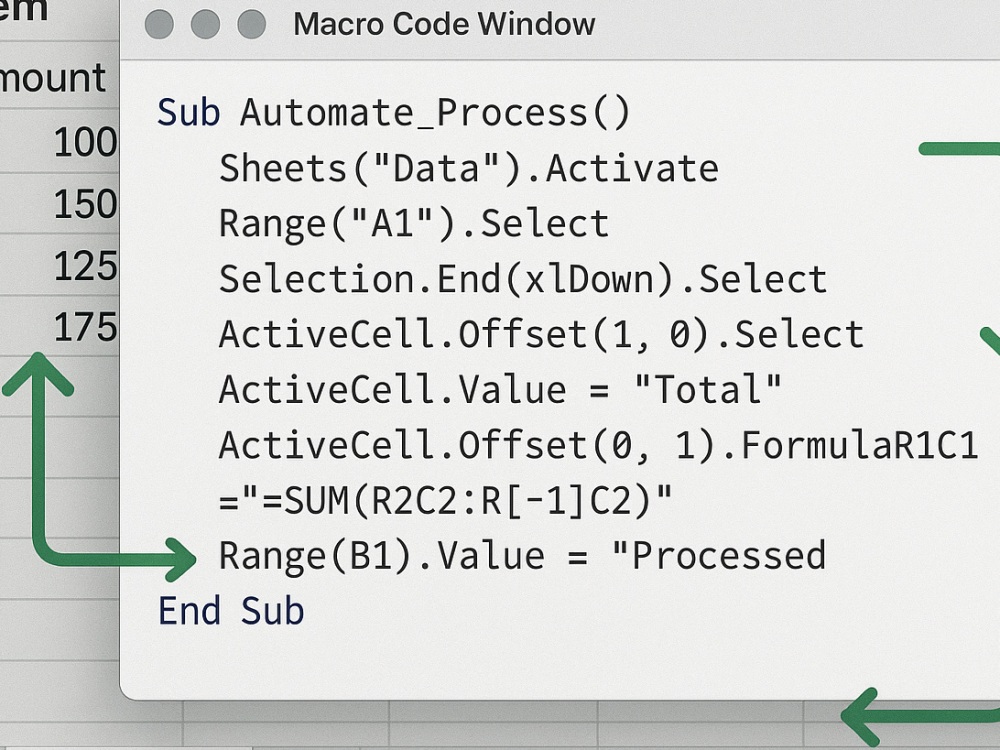Select the cell containing 100
Screen dimensions: 1000x750
[x=59, y=140]
